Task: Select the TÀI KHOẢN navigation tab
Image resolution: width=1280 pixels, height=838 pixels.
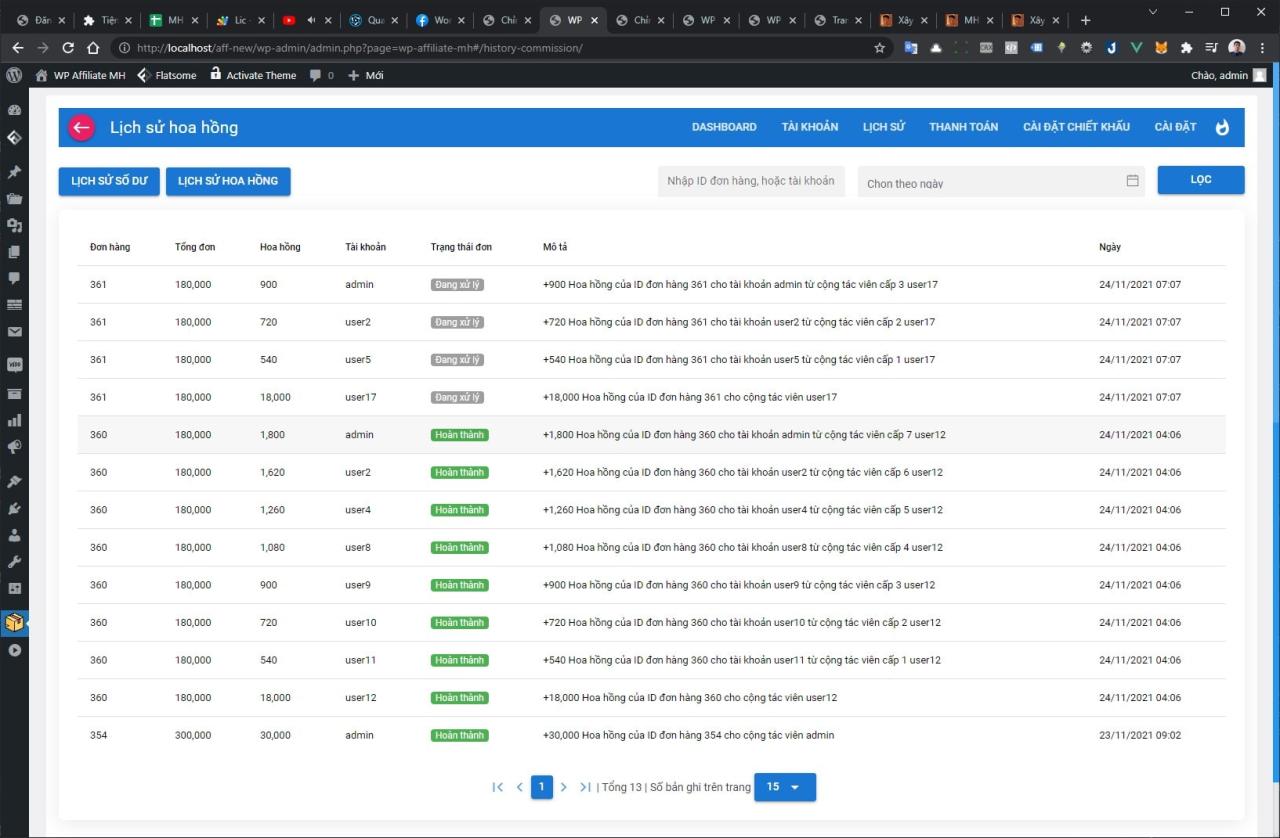Action: (810, 127)
